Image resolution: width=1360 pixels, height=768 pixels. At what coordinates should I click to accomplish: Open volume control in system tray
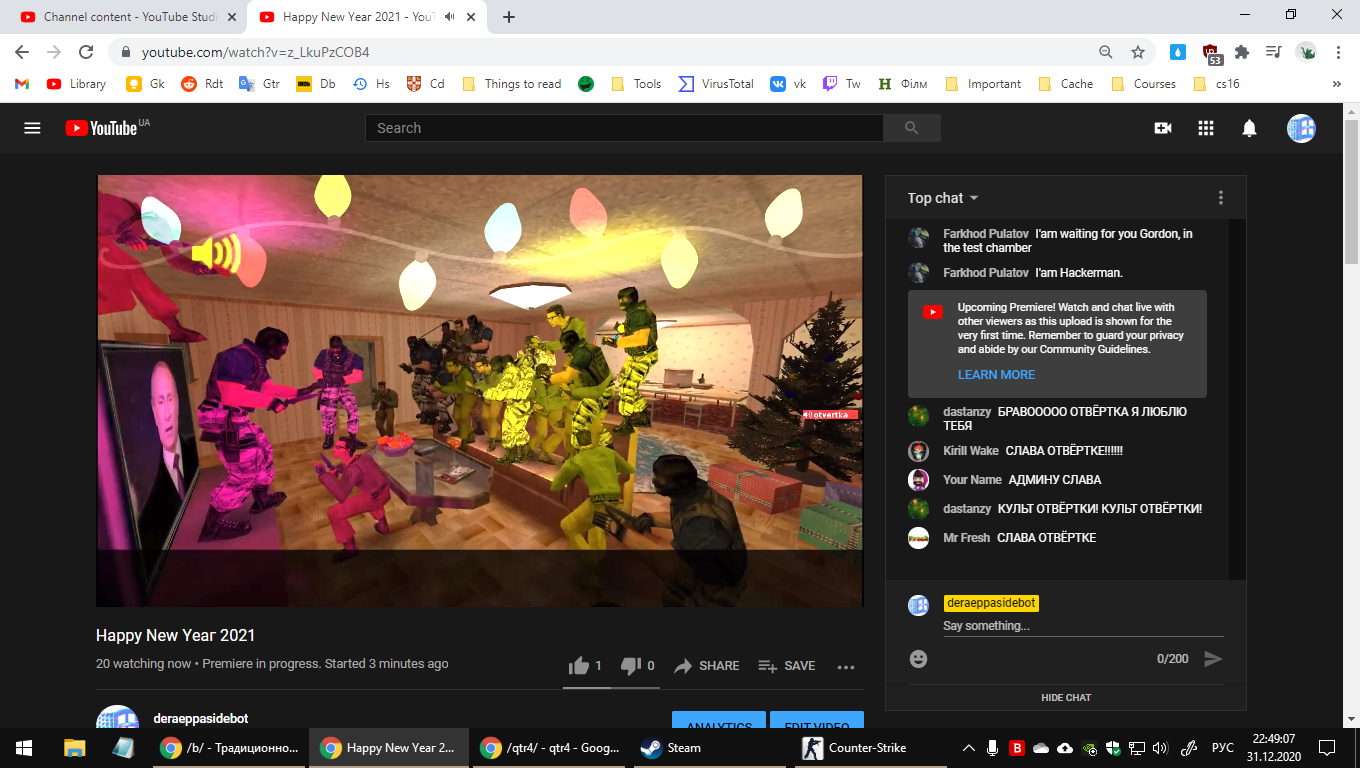click(x=1160, y=748)
